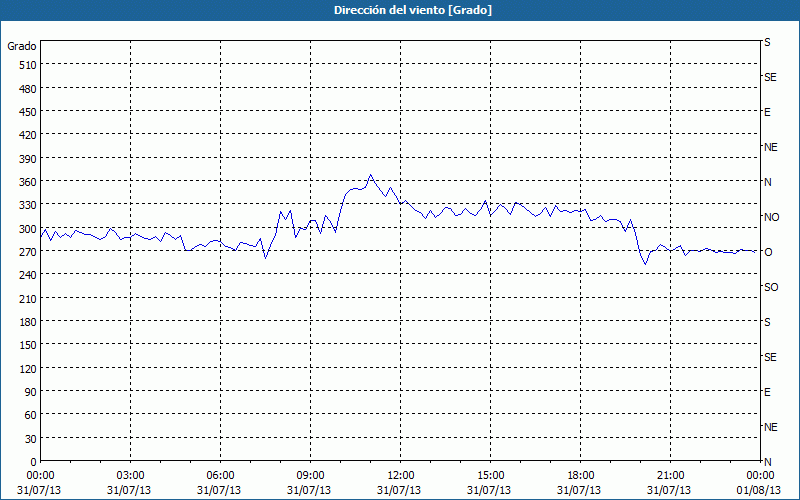Select the SE compass label at 135 level
This screenshot has height=500, width=800.
[770, 357]
